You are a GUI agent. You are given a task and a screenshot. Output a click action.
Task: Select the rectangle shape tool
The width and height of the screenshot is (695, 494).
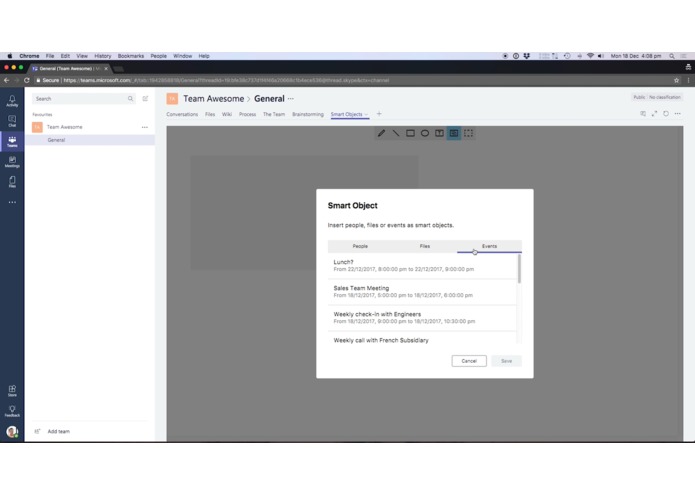coord(410,133)
